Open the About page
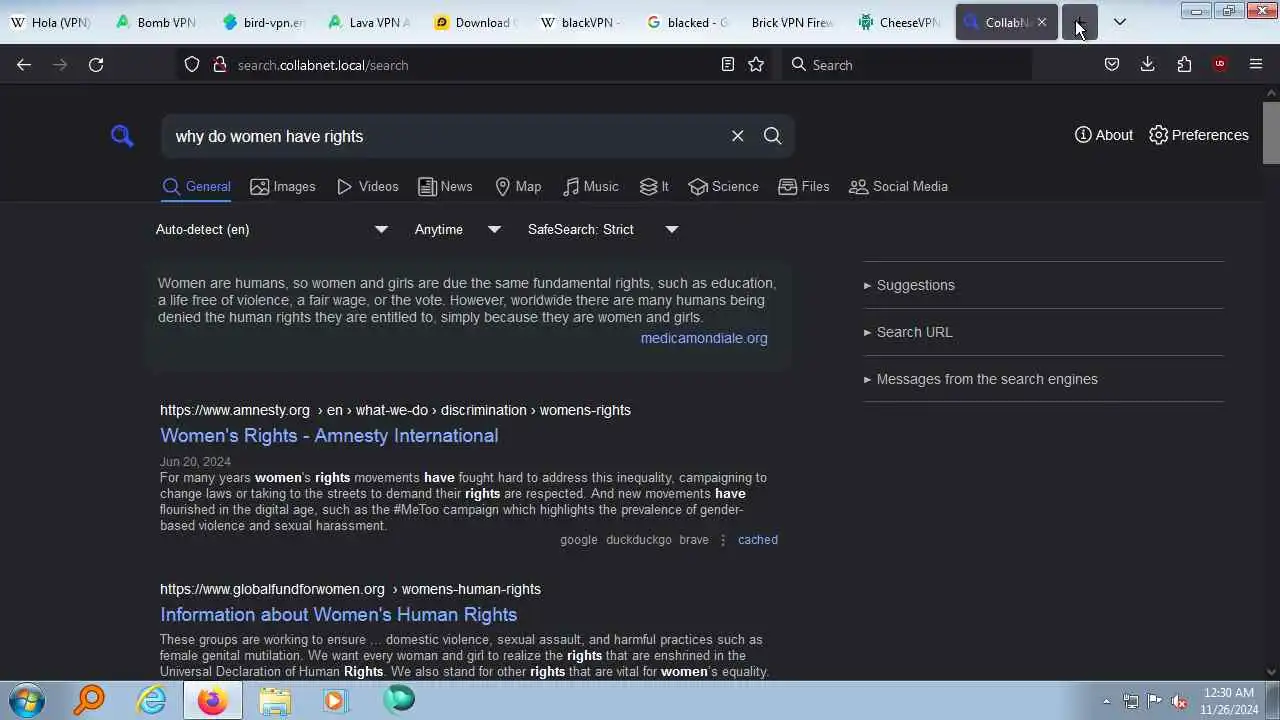The width and height of the screenshot is (1280, 720). click(x=1104, y=135)
